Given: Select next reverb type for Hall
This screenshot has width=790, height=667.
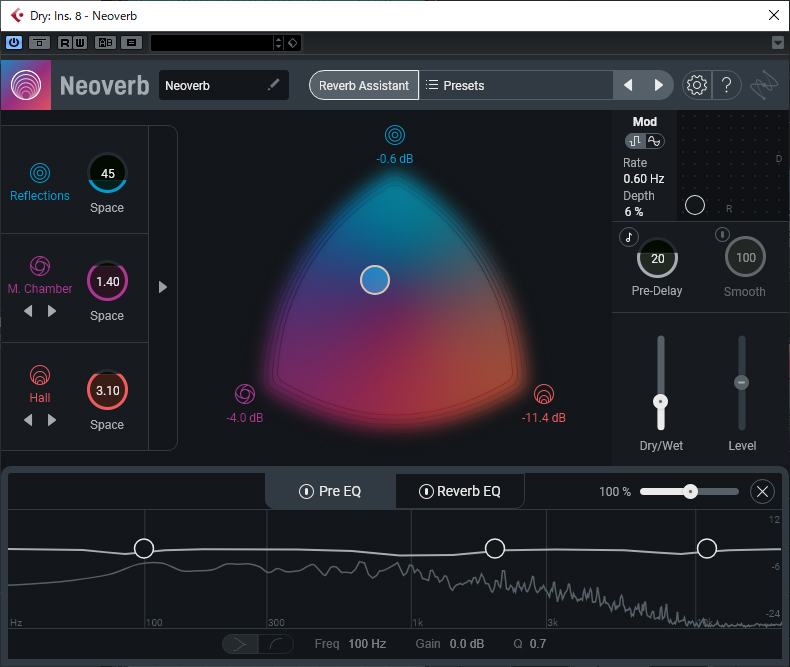Looking at the screenshot, I should [51, 420].
